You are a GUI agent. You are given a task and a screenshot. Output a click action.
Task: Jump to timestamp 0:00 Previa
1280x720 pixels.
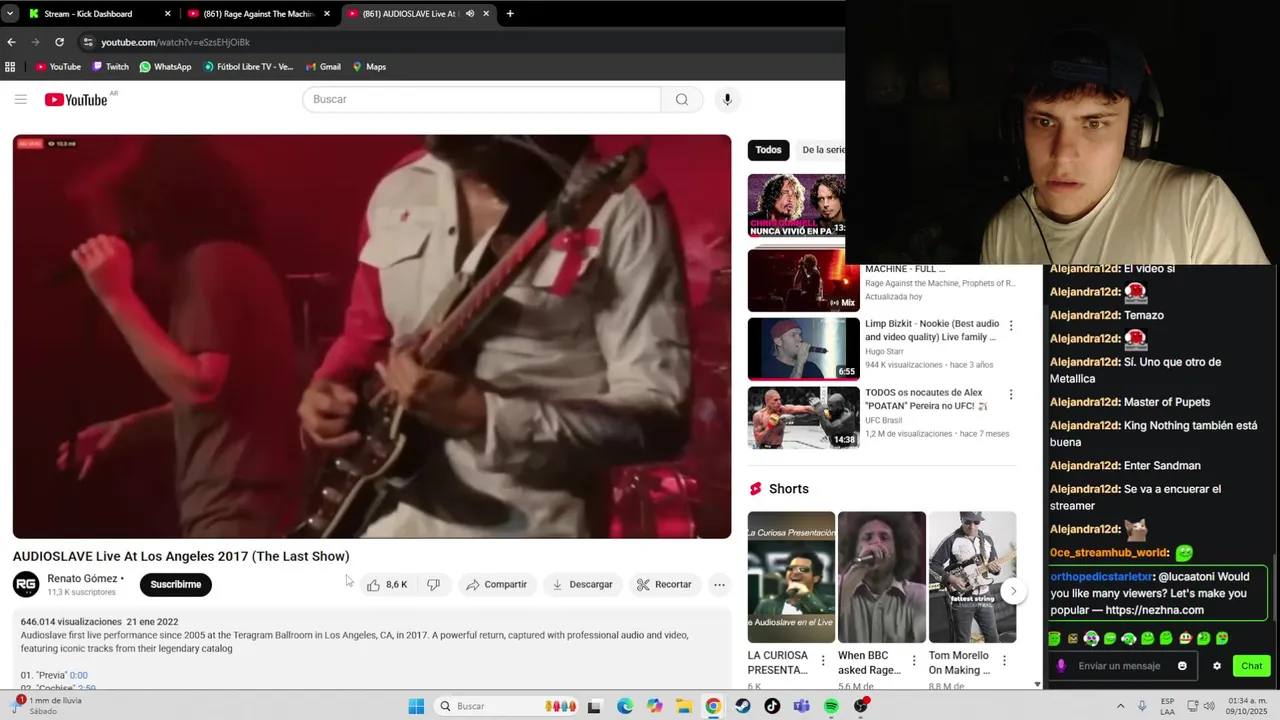[x=79, y=675]
